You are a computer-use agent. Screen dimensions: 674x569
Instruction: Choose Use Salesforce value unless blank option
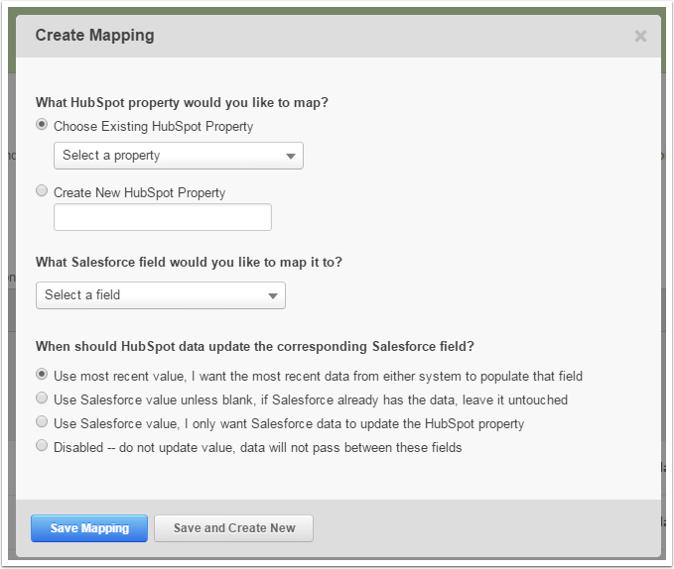42,398
